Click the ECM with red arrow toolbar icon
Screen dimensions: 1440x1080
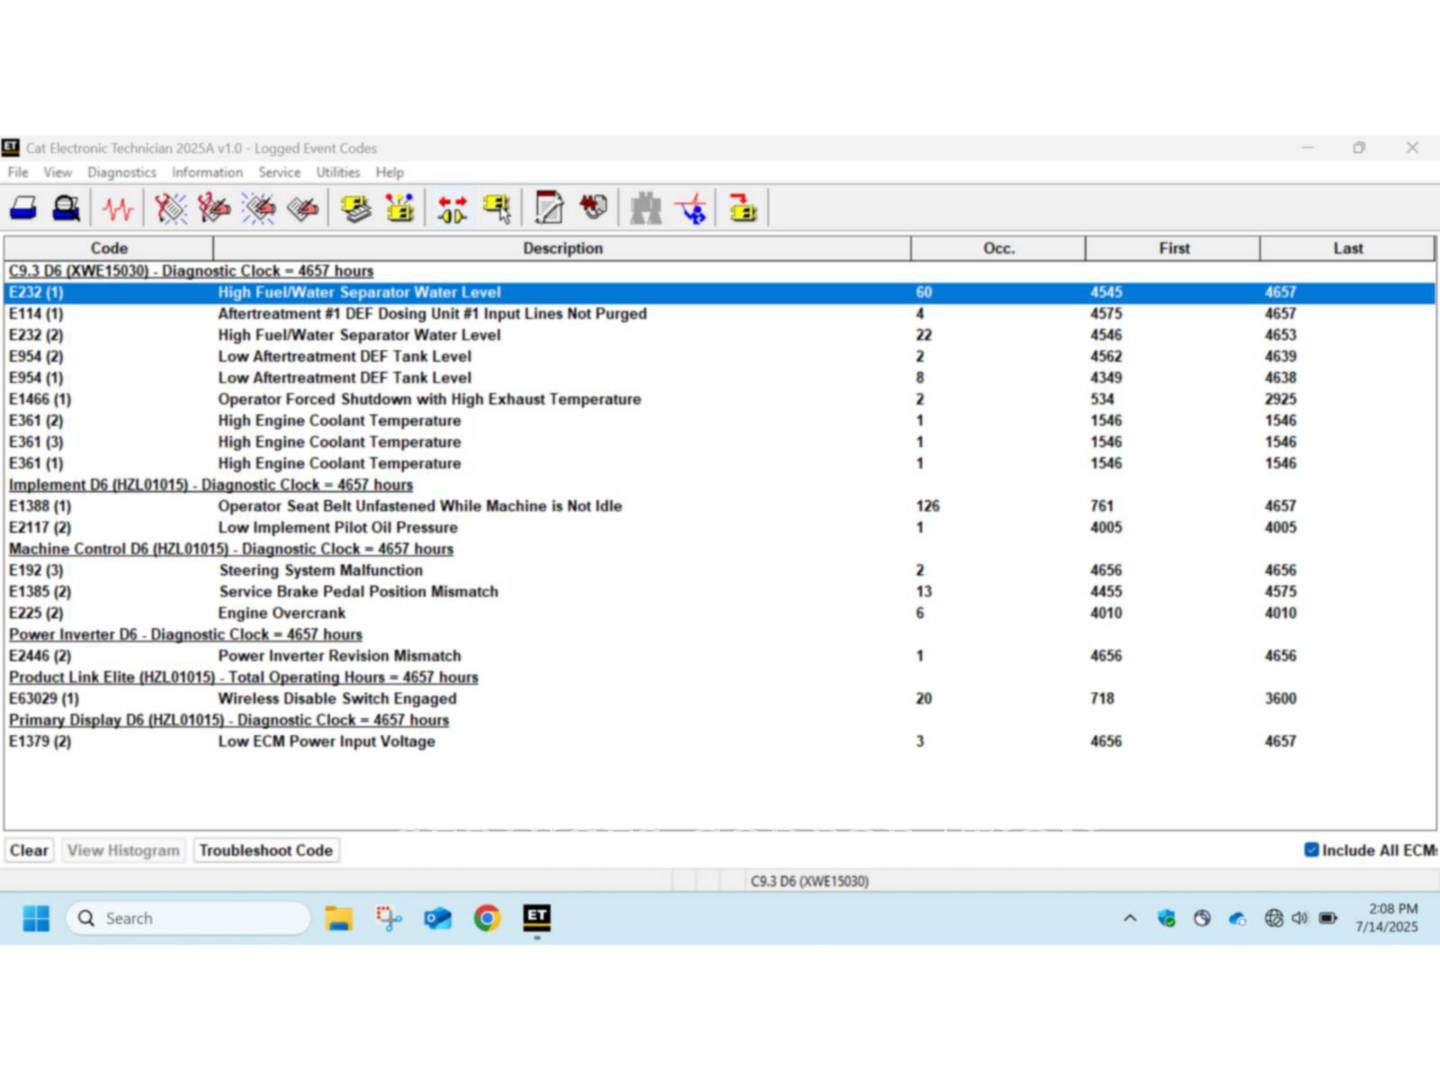(742, 209)
